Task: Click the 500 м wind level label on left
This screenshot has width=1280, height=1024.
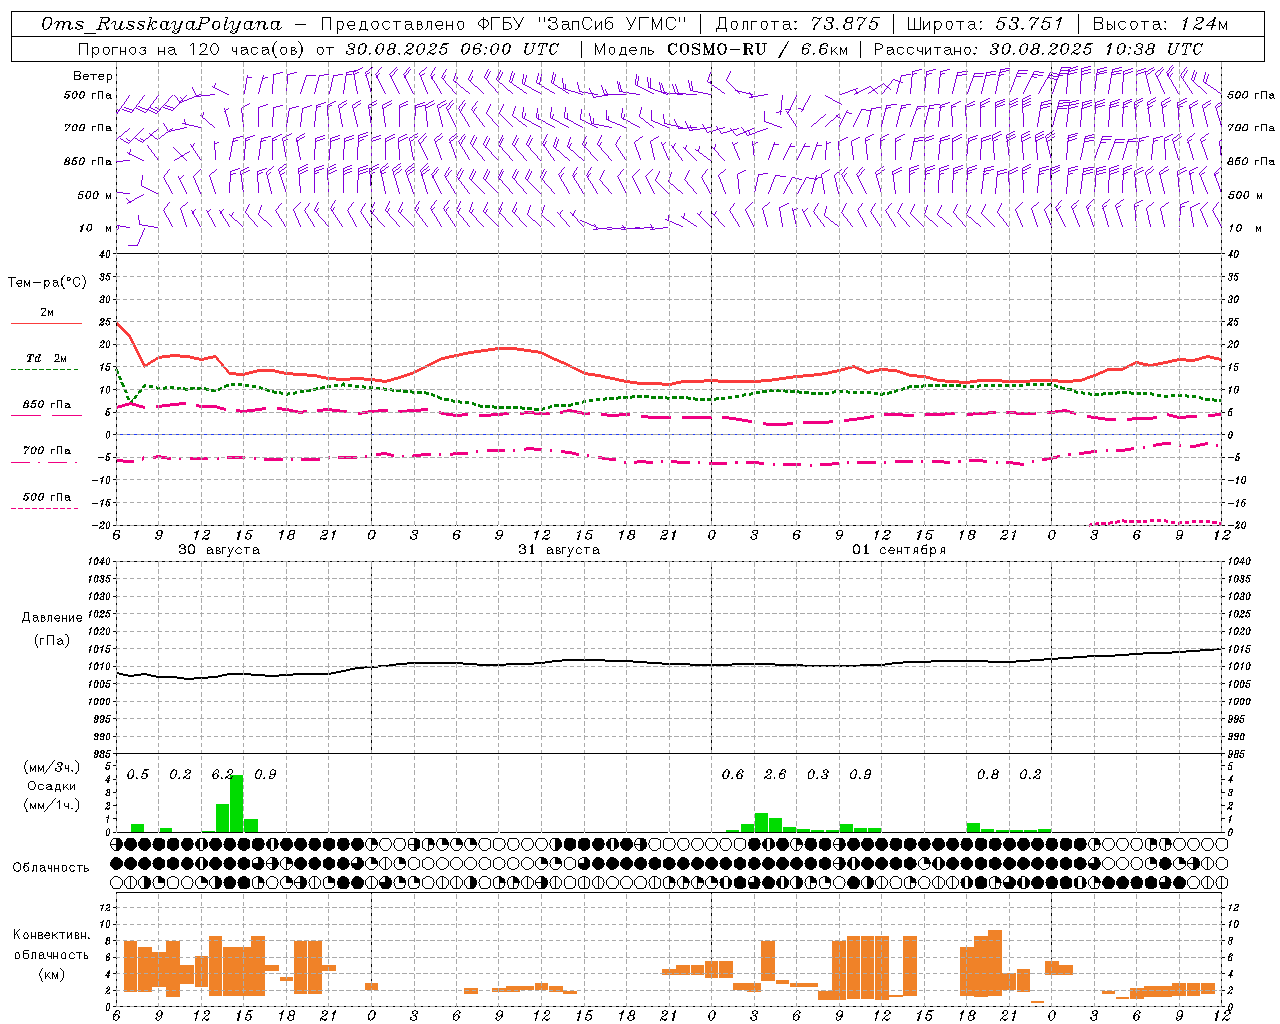Action: (x=95, y=195)
